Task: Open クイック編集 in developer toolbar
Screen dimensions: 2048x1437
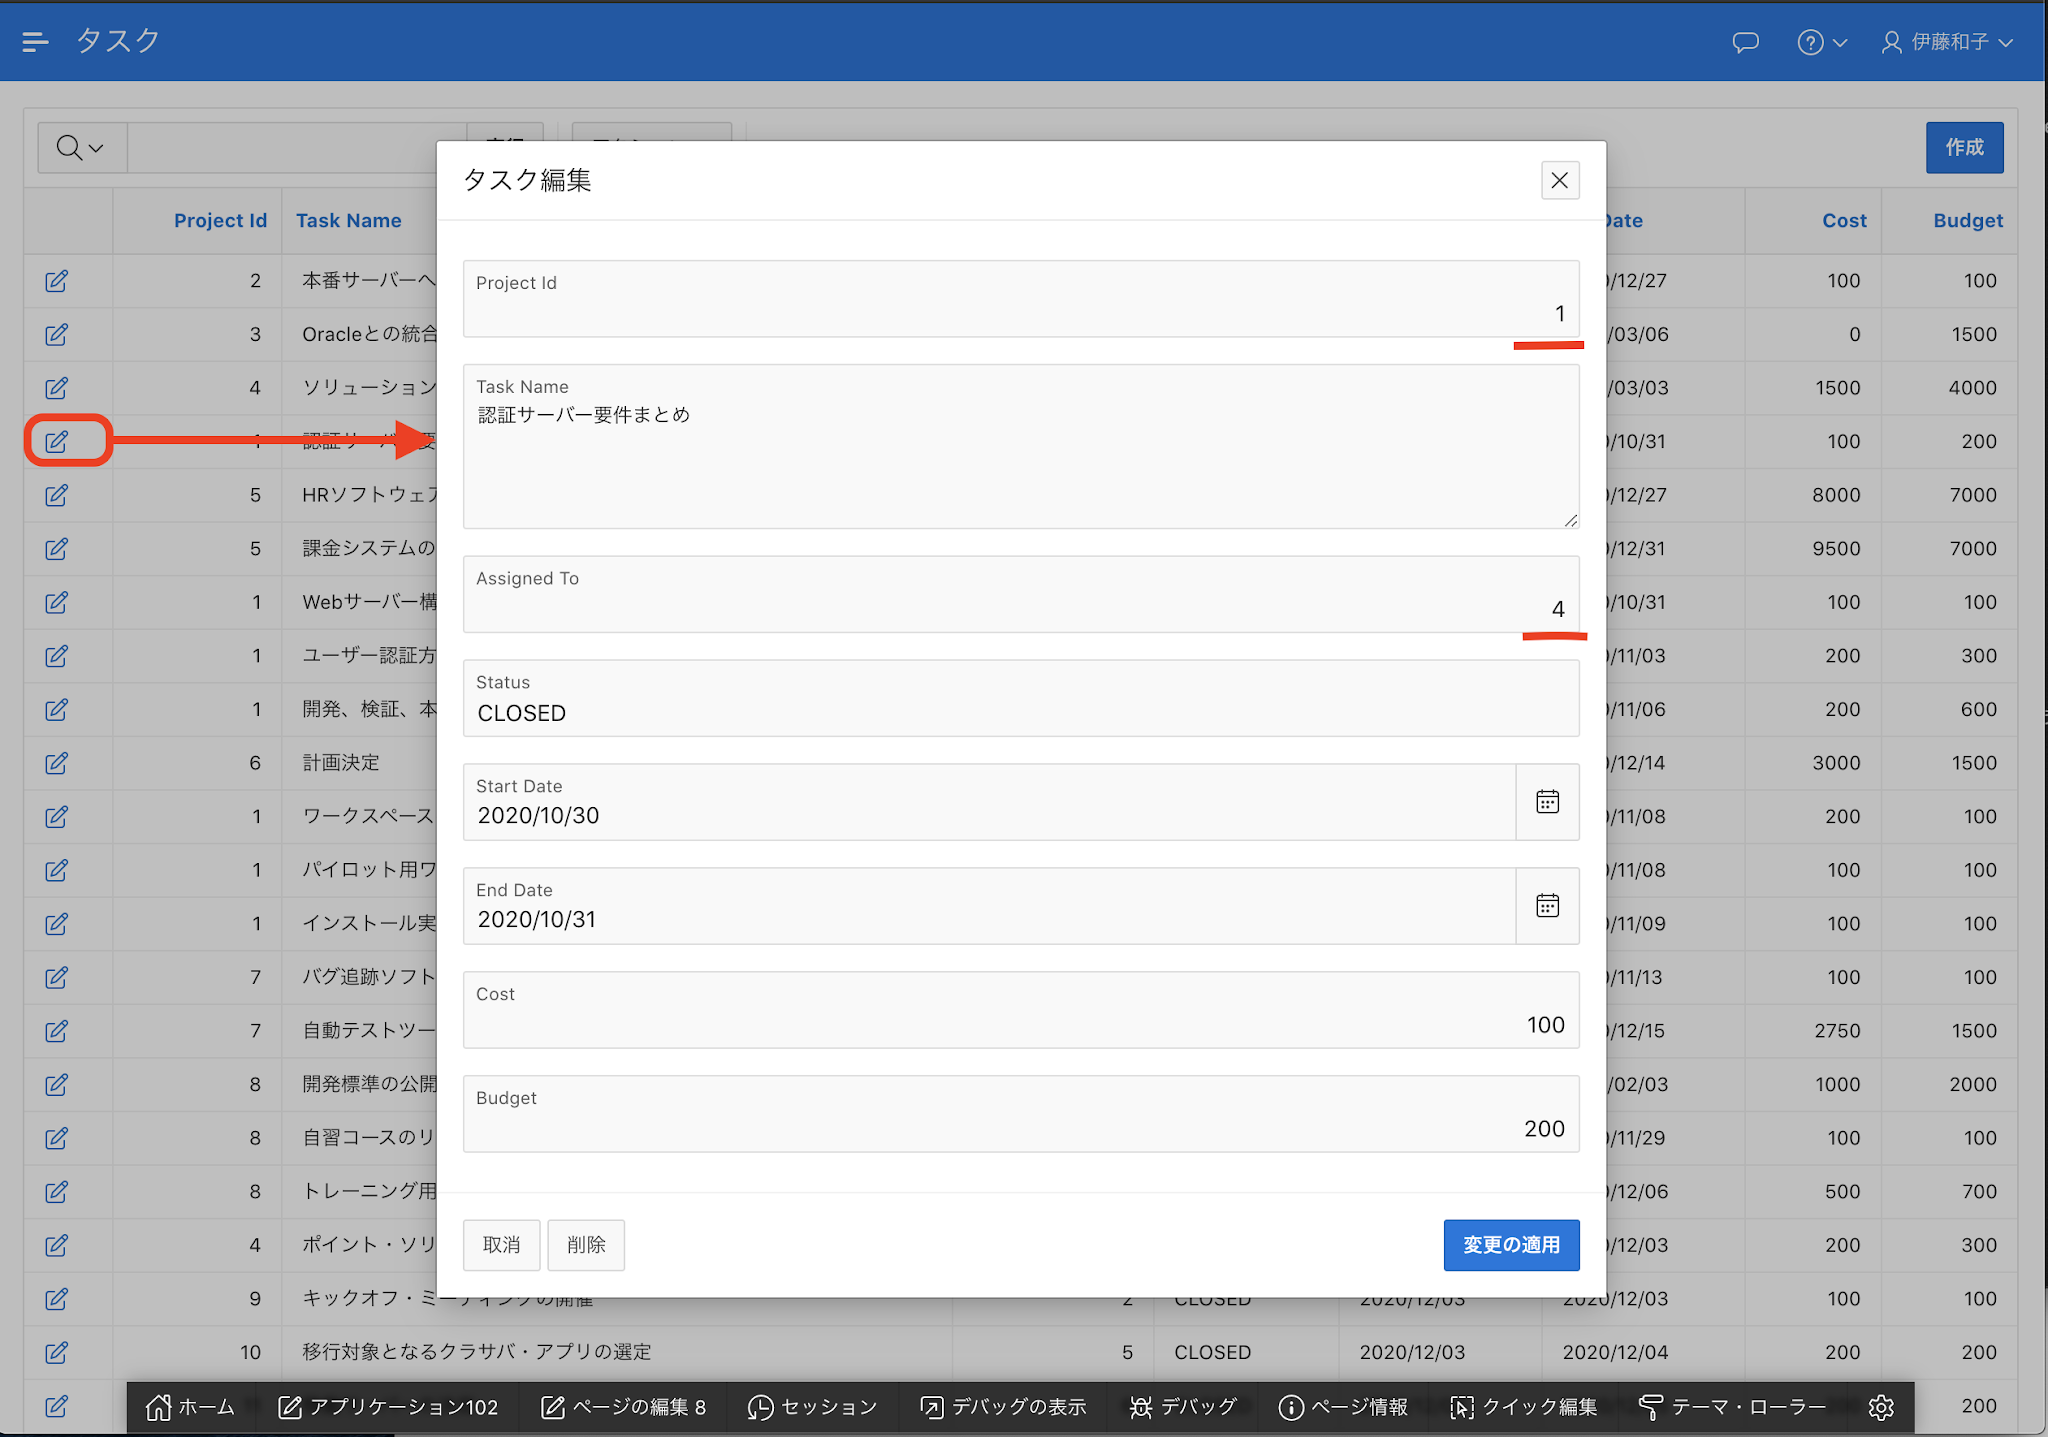Action: [1524, 1407]
